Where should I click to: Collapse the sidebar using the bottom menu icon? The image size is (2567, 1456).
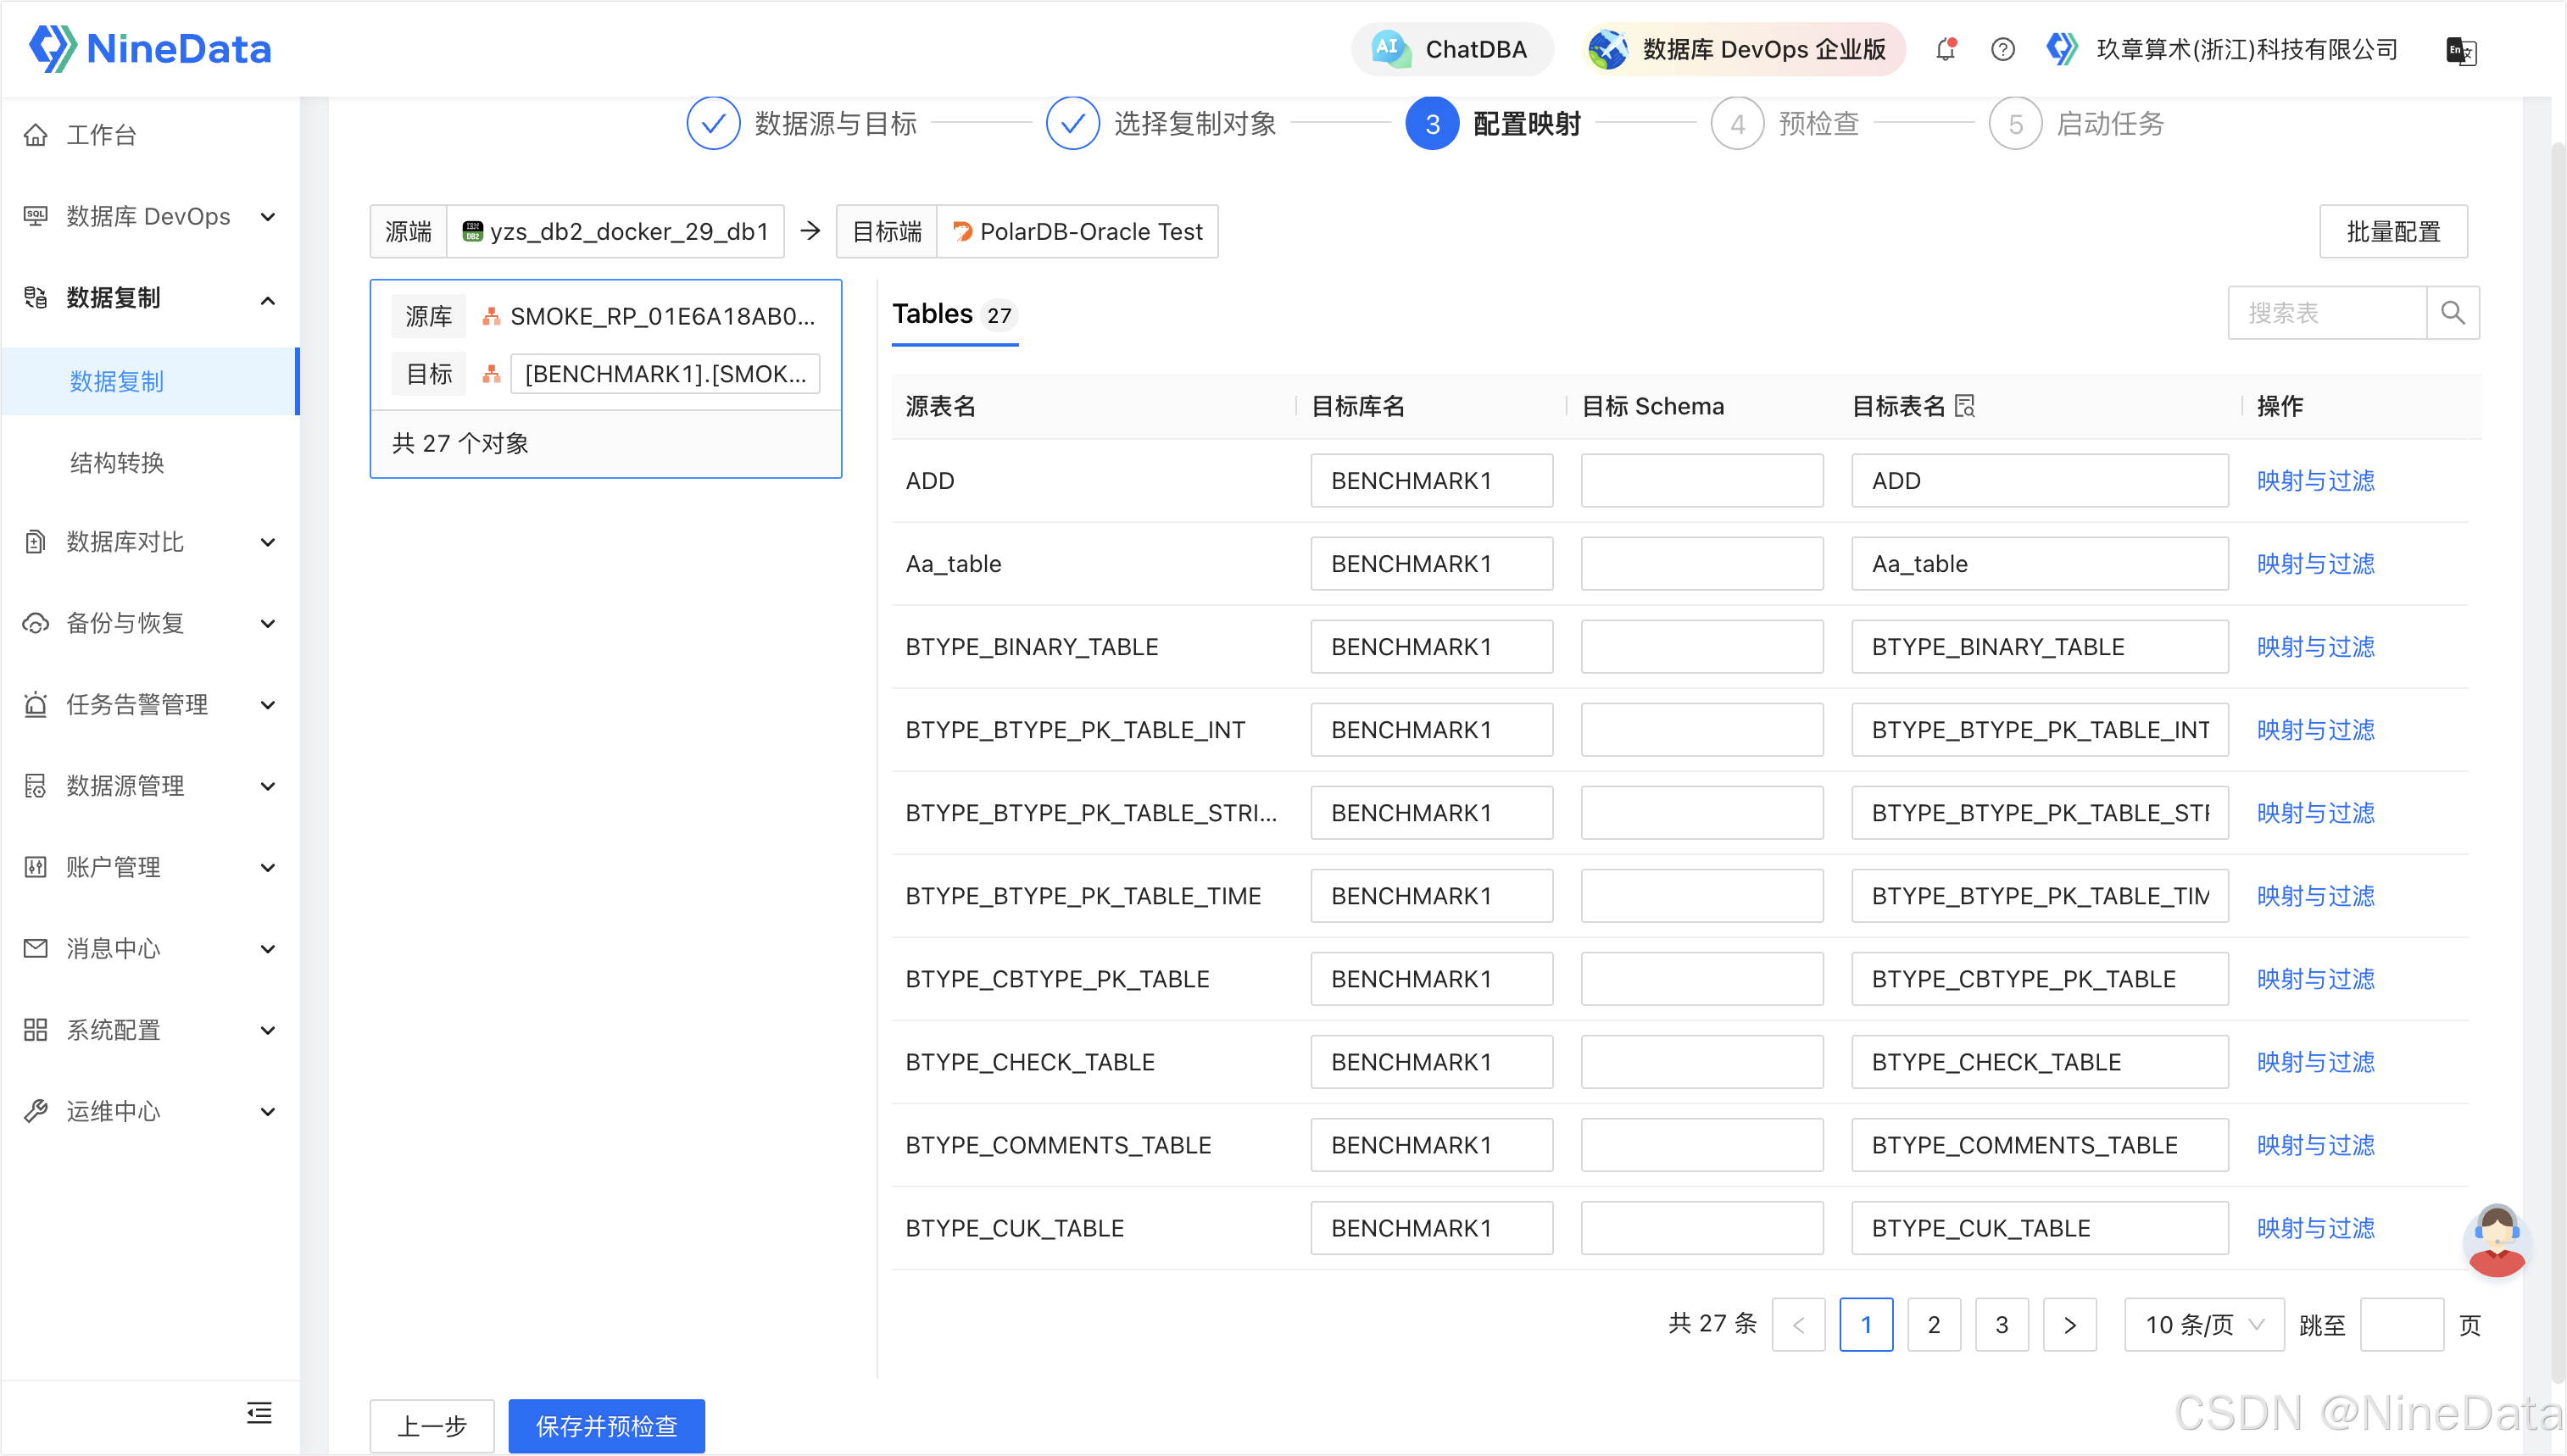click(x=259, y=1412)
